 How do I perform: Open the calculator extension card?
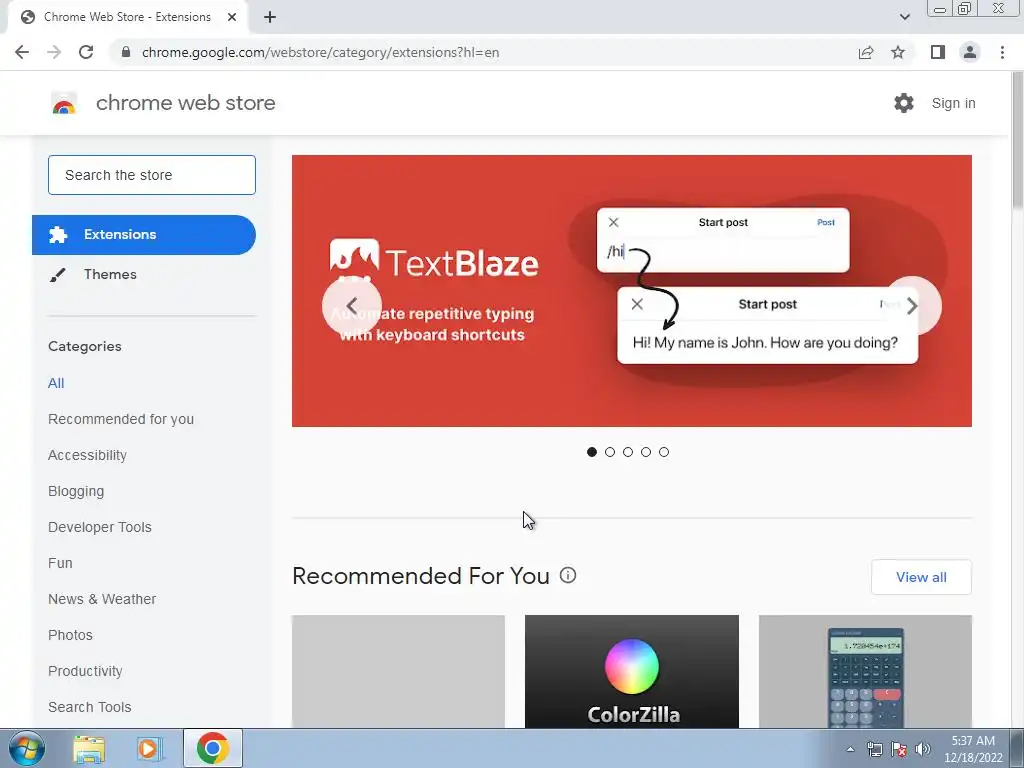click(x=865, y=671)
